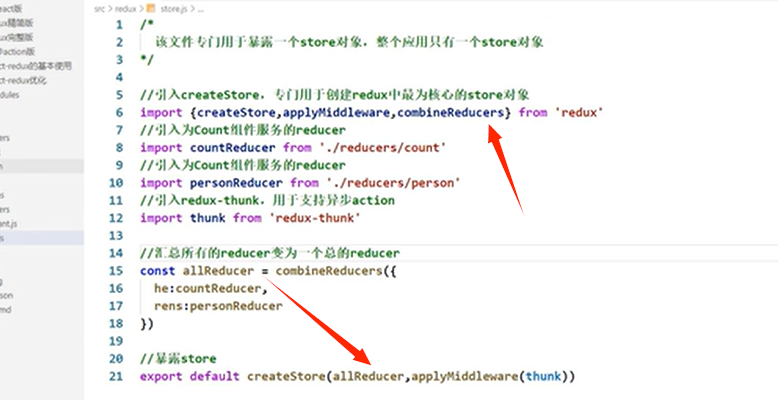
Task: Click the comment on line 14 about reducer
Action: pos(270,254)
